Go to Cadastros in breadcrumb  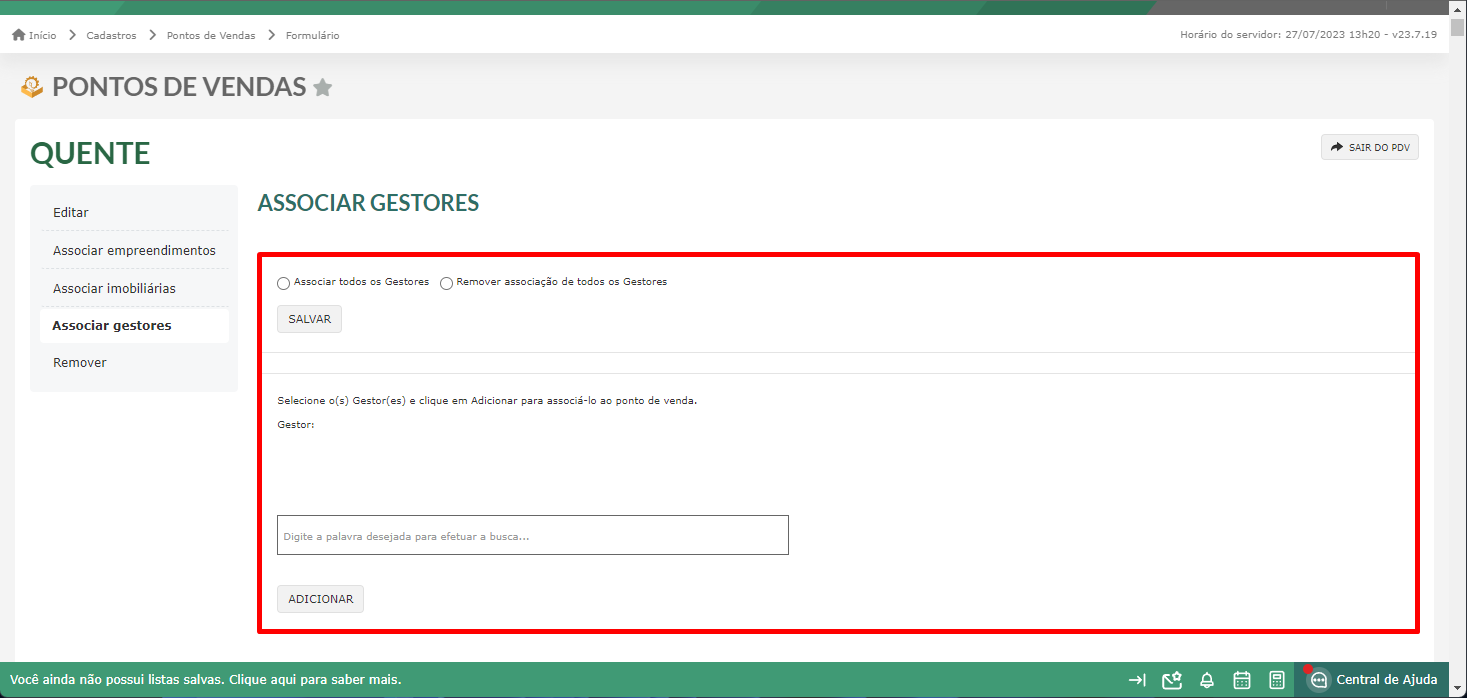pos(111,35)
